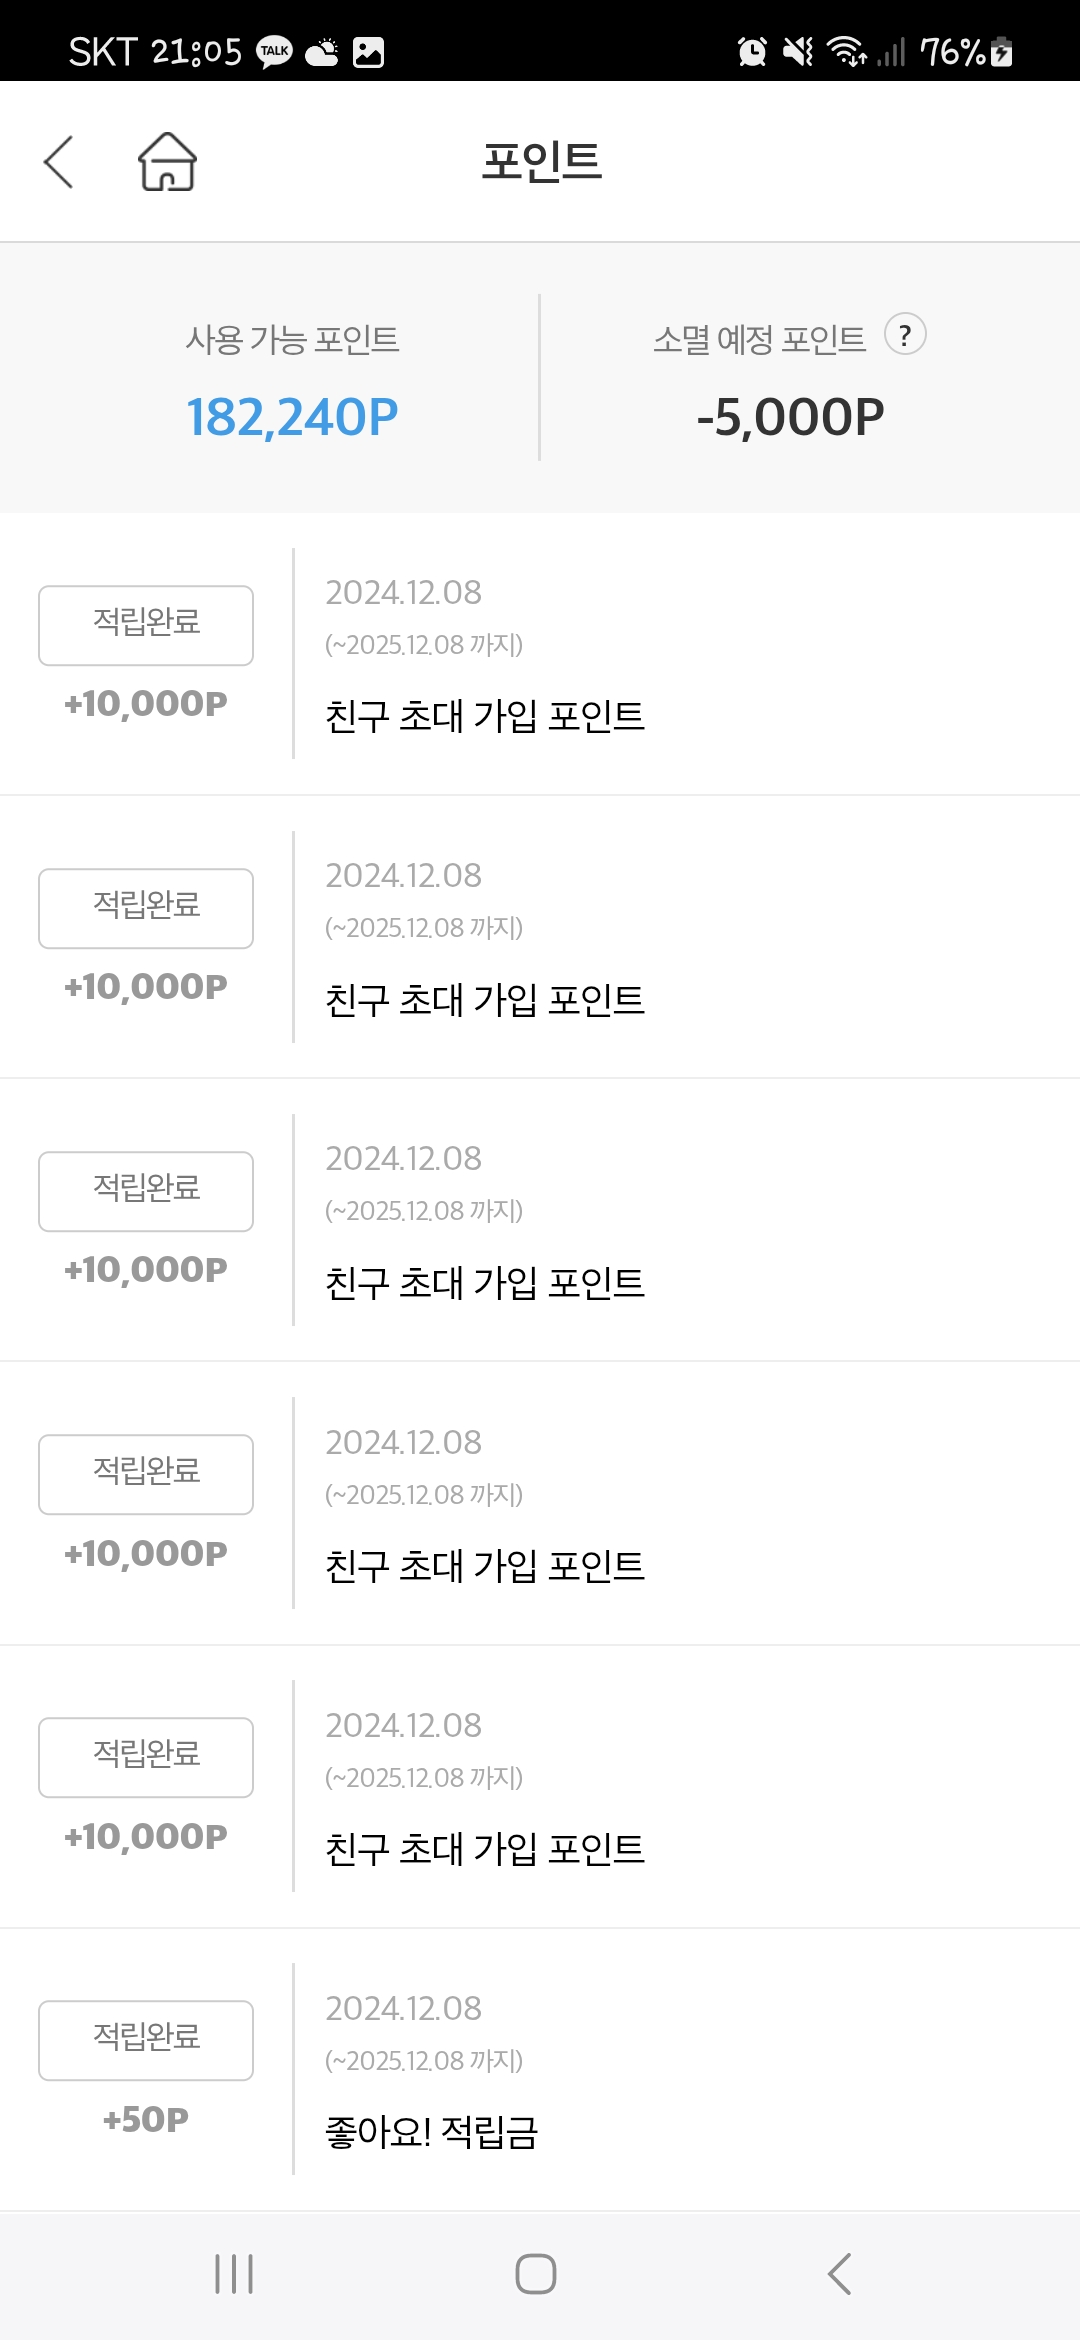Tap the alarm icon in status bar
Viewport: 1080px width, 2340px height.
(x=751, y=52)
